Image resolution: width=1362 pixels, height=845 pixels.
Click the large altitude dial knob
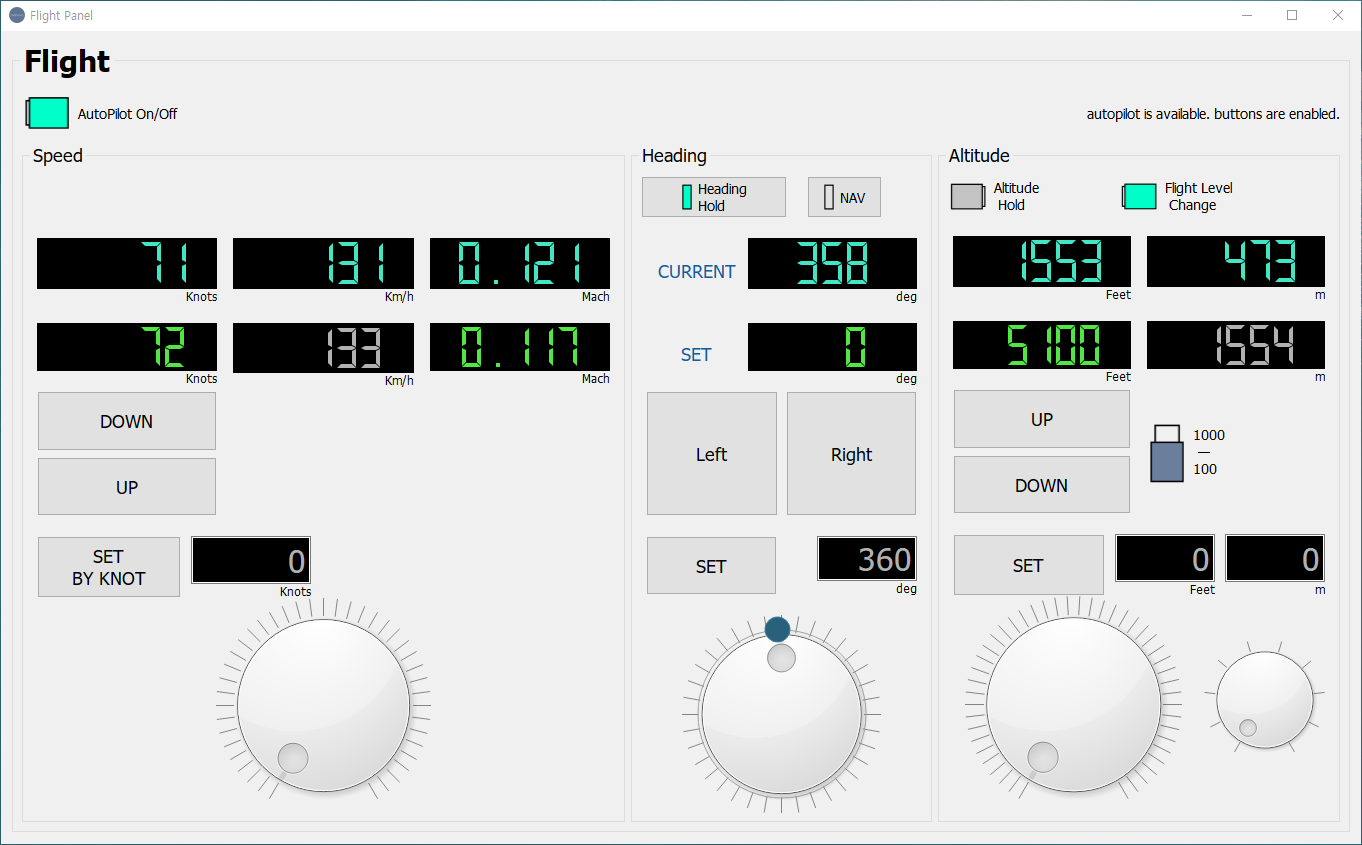pos(1073,704)
